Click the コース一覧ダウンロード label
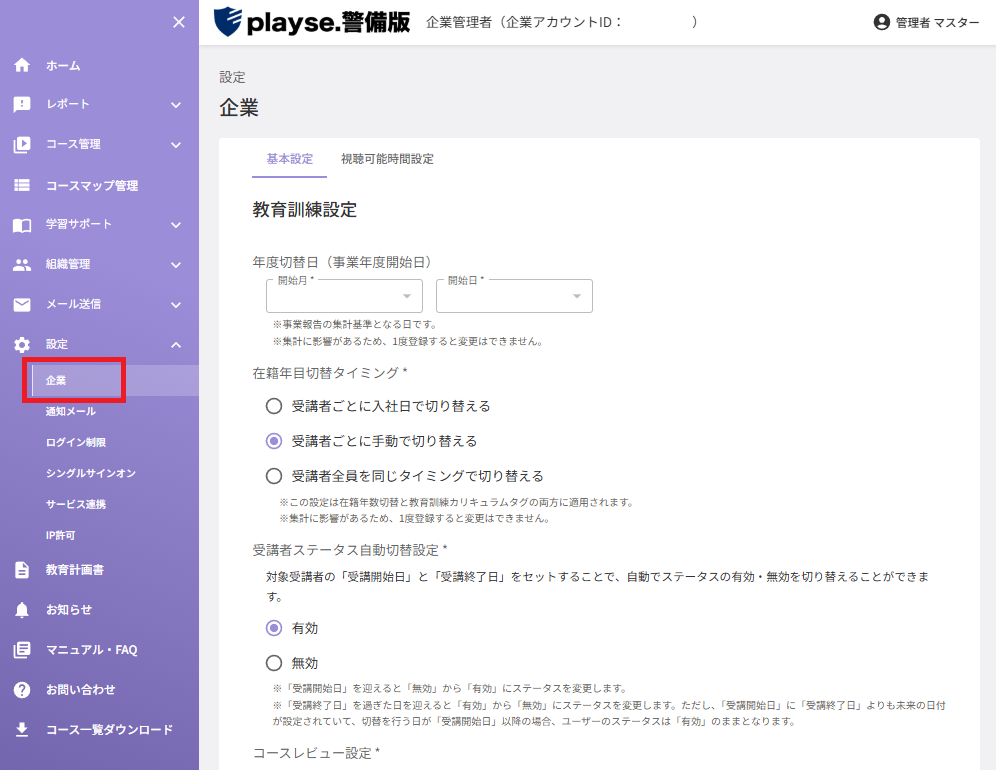Image resolution: width=996 pixels, height=770 pixels. point(109,729)
